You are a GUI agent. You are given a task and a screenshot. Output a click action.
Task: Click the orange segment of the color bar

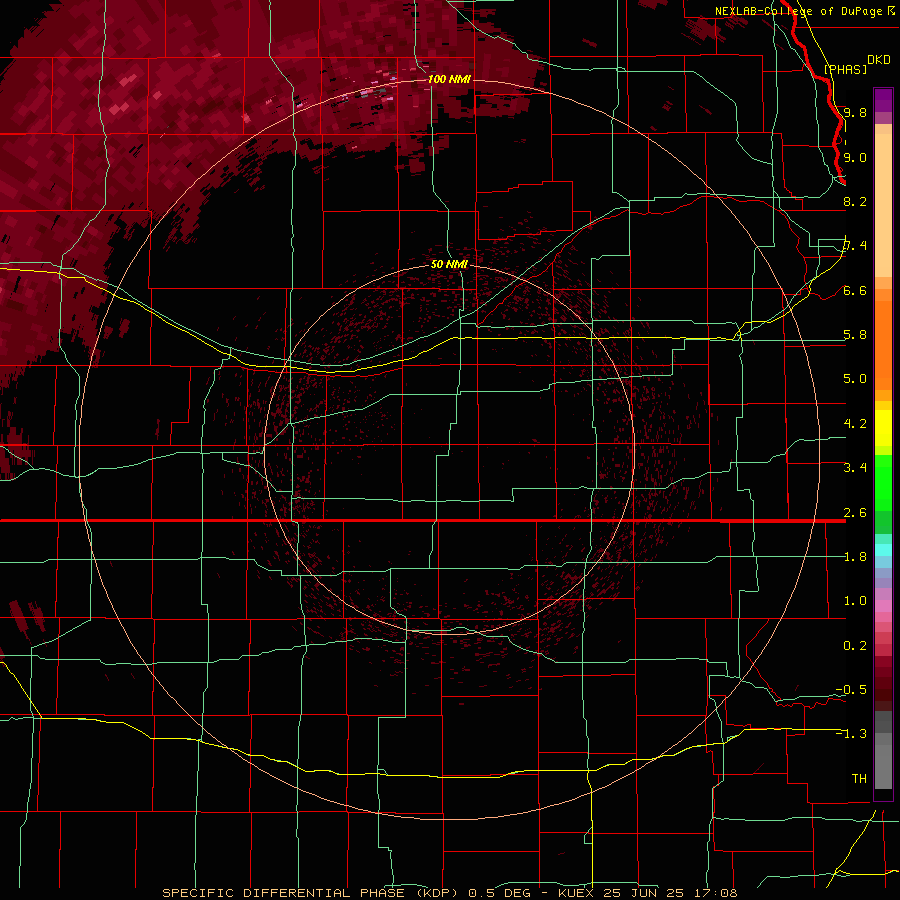point(883,344)
